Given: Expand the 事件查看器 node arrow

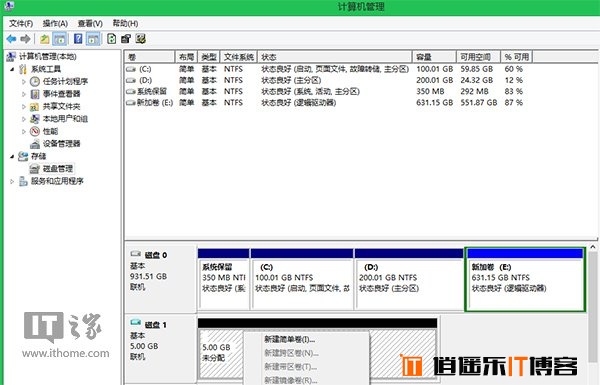Looking at the screenshot, I should pyautogui.click(x=24, y=94).
